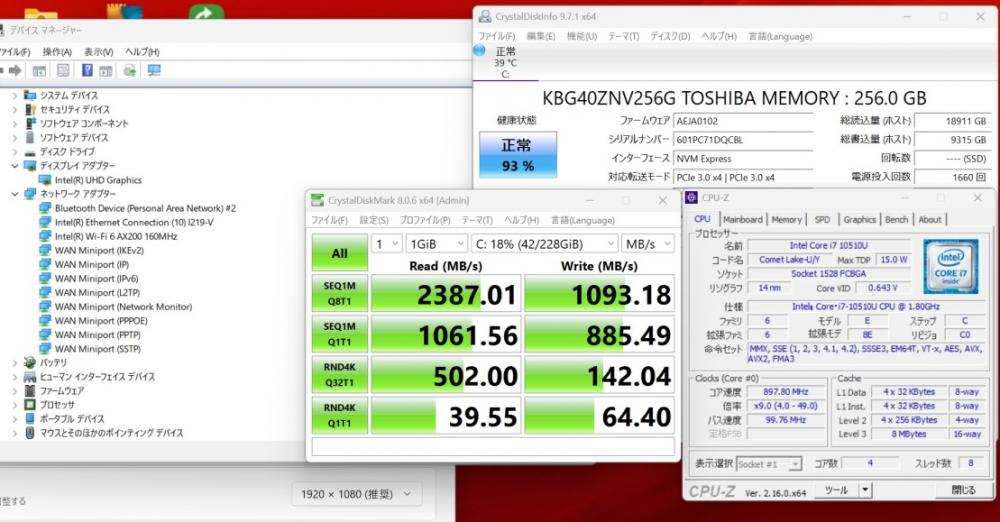
Task: Open the 1GiB test size dropdown
Action: (436, 244)
